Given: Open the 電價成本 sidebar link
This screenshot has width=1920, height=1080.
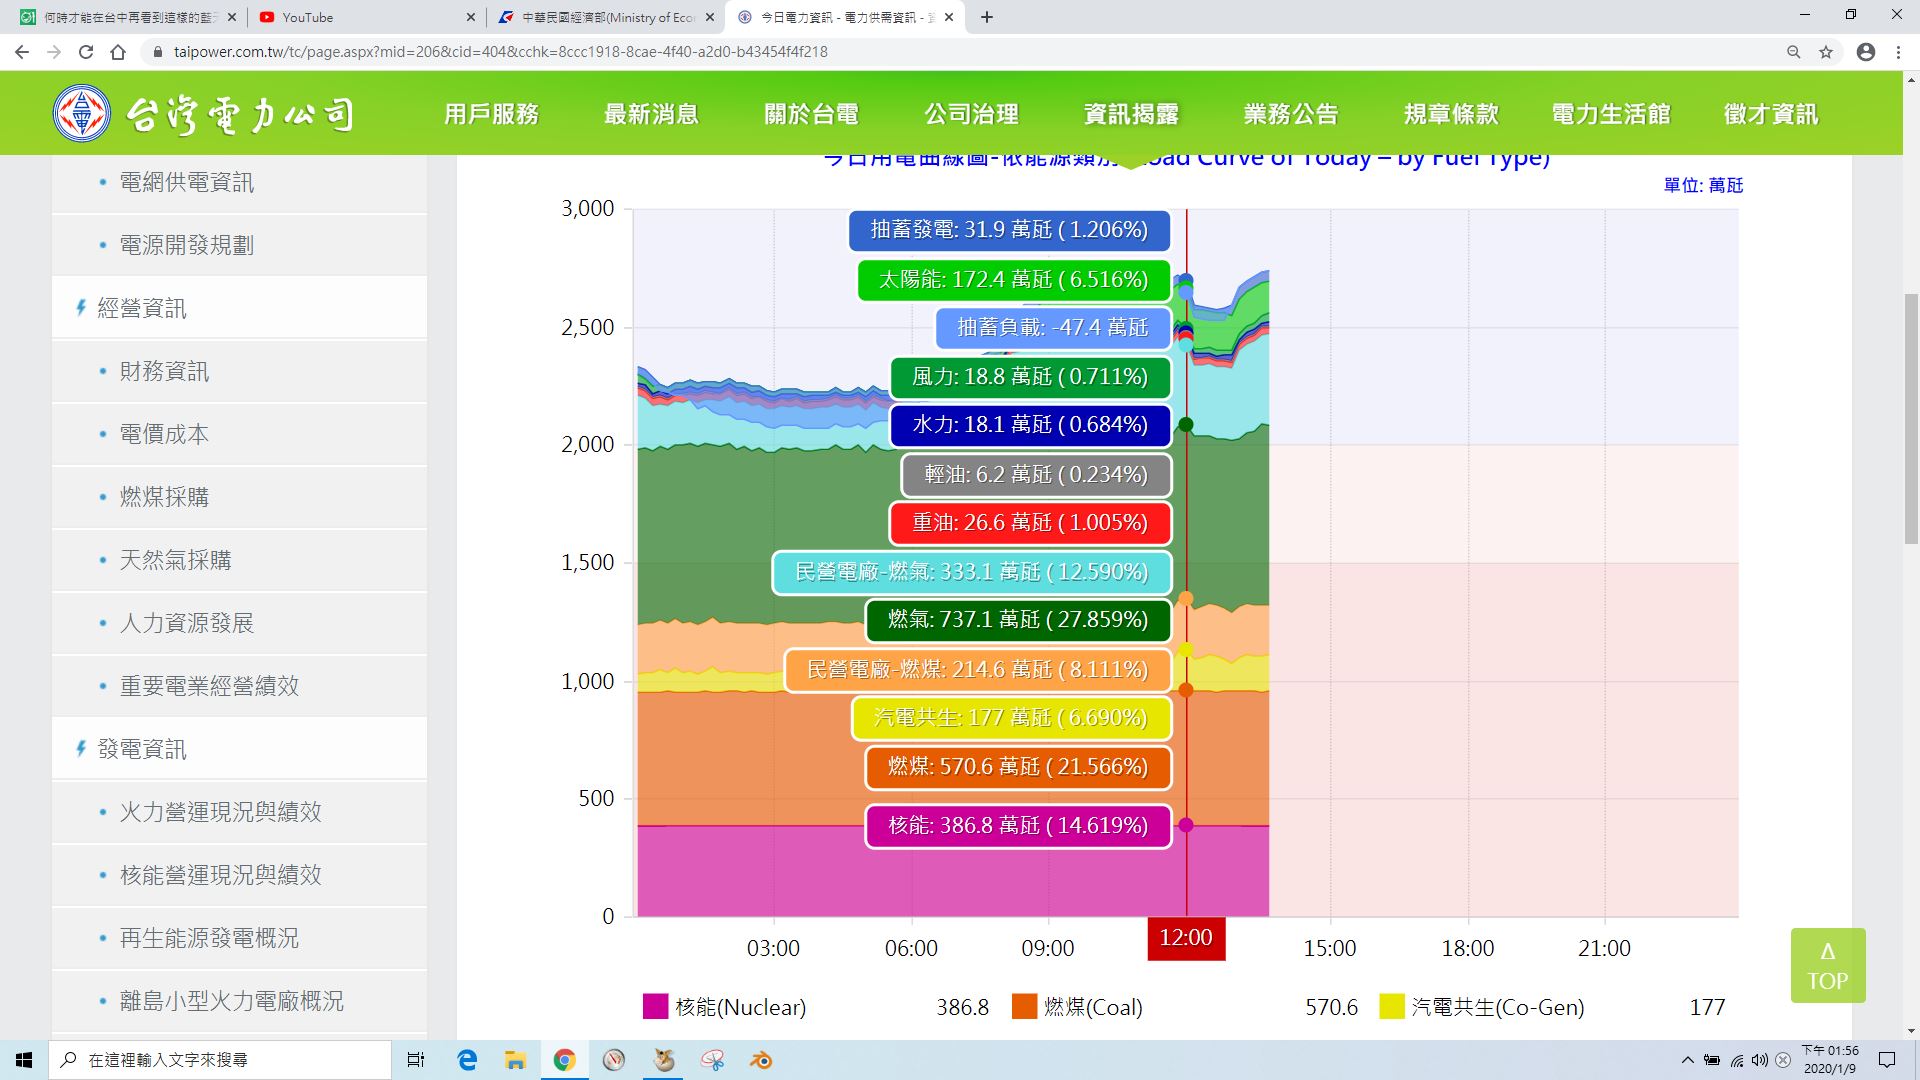Looking at the screenshot, I should [164, 434].
